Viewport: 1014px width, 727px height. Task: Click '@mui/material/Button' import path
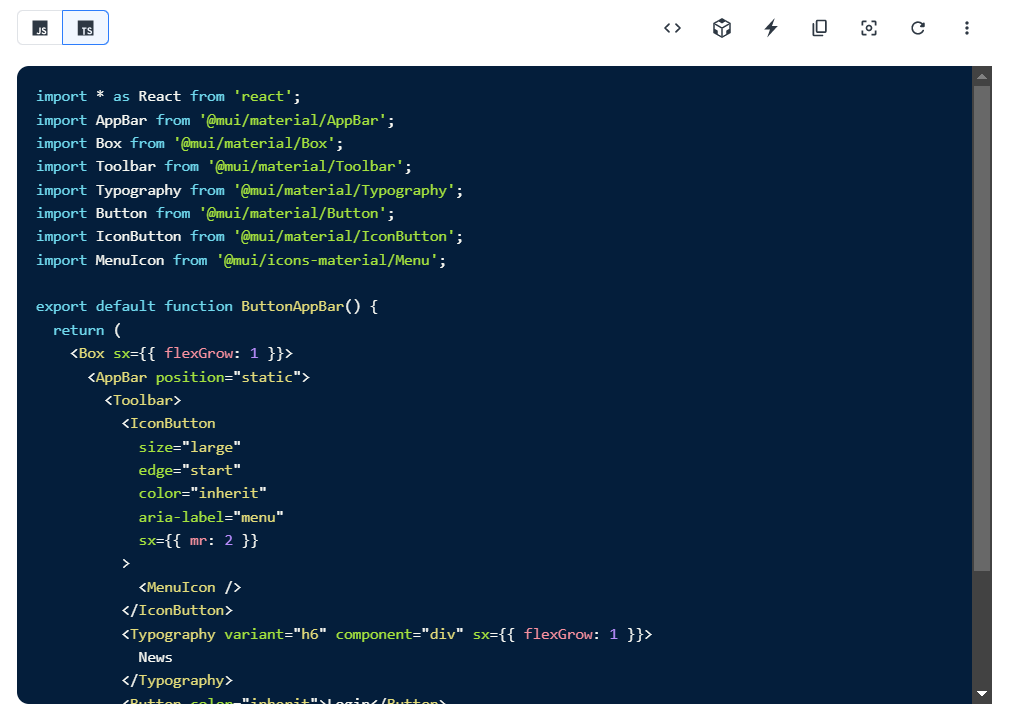(292, 213)
